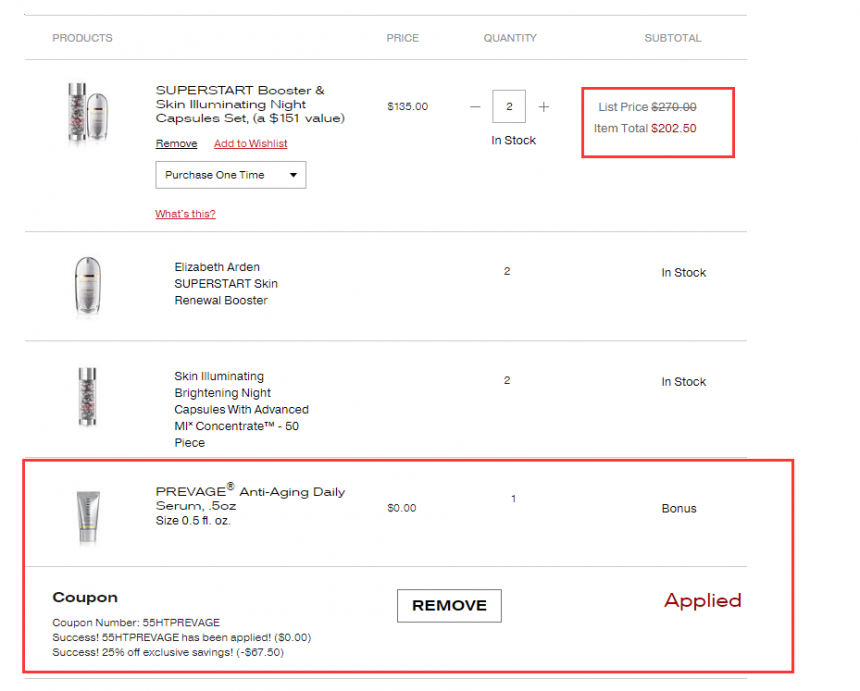This screenshot has height=691, width=860.
Task: Increase quantity with the plus icon
Action: (544, 106)
